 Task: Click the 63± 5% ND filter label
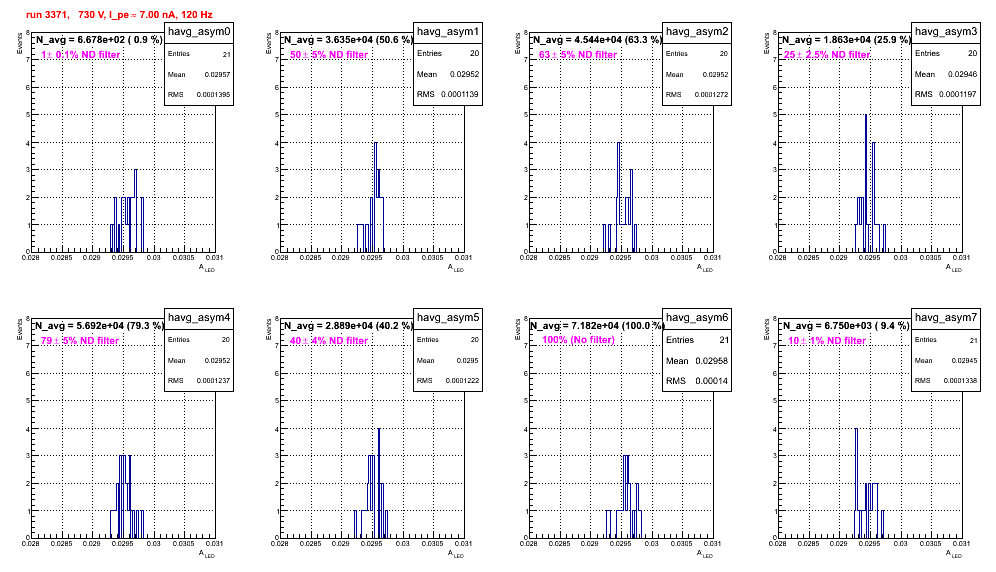[578, 55]
